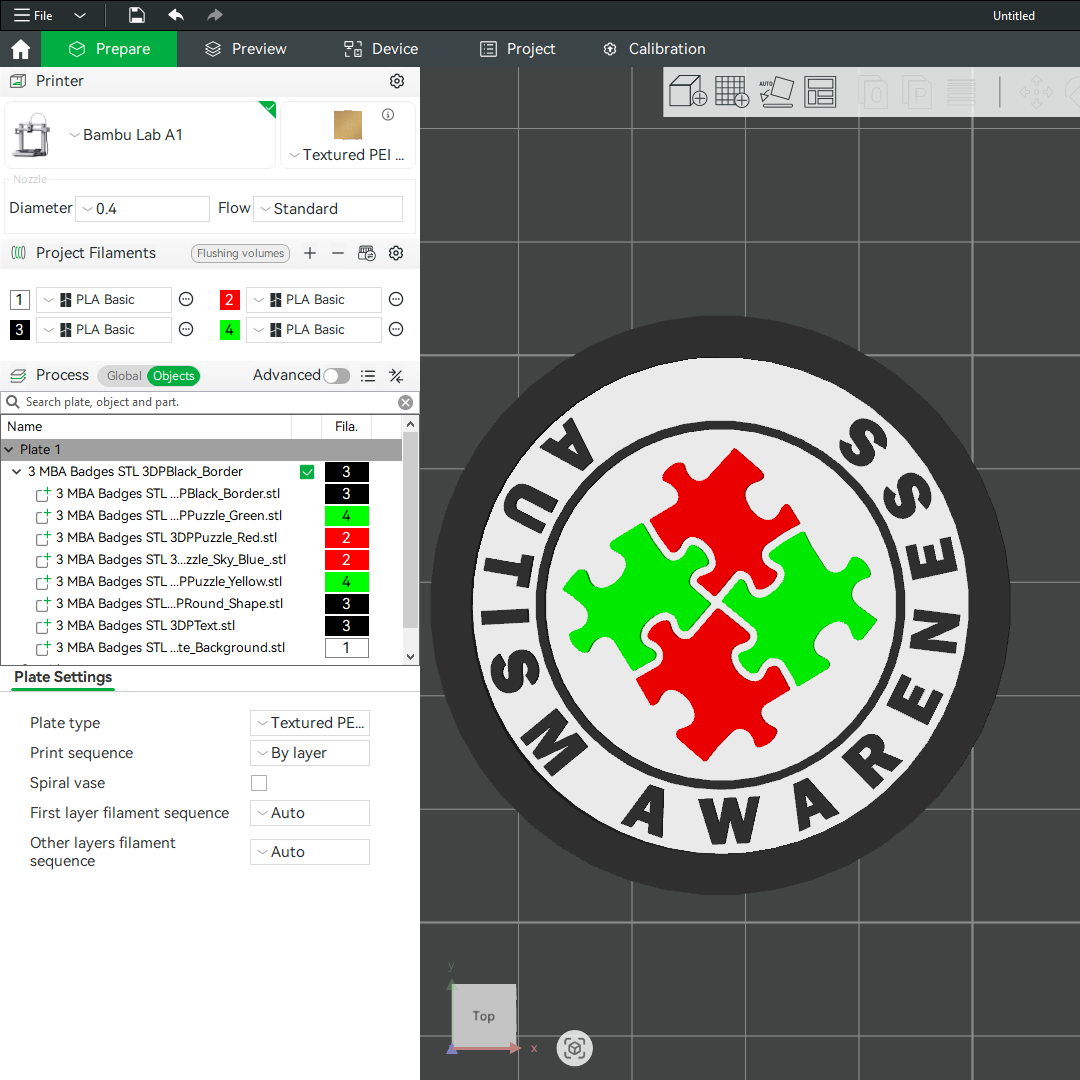The width and height of the screenshot is (1080, 1080).
Task: Click the Add plate grid icon
Action: [x=732, y=92]
